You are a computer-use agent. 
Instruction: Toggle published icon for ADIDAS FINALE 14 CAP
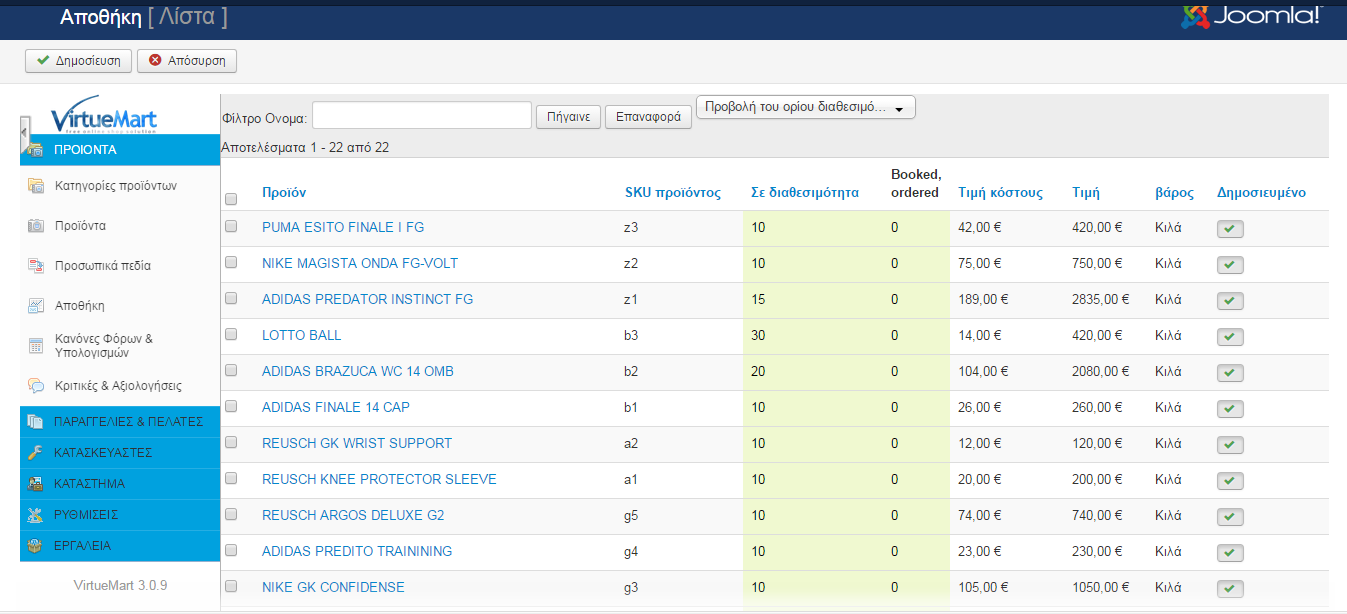pos(1230,409)
